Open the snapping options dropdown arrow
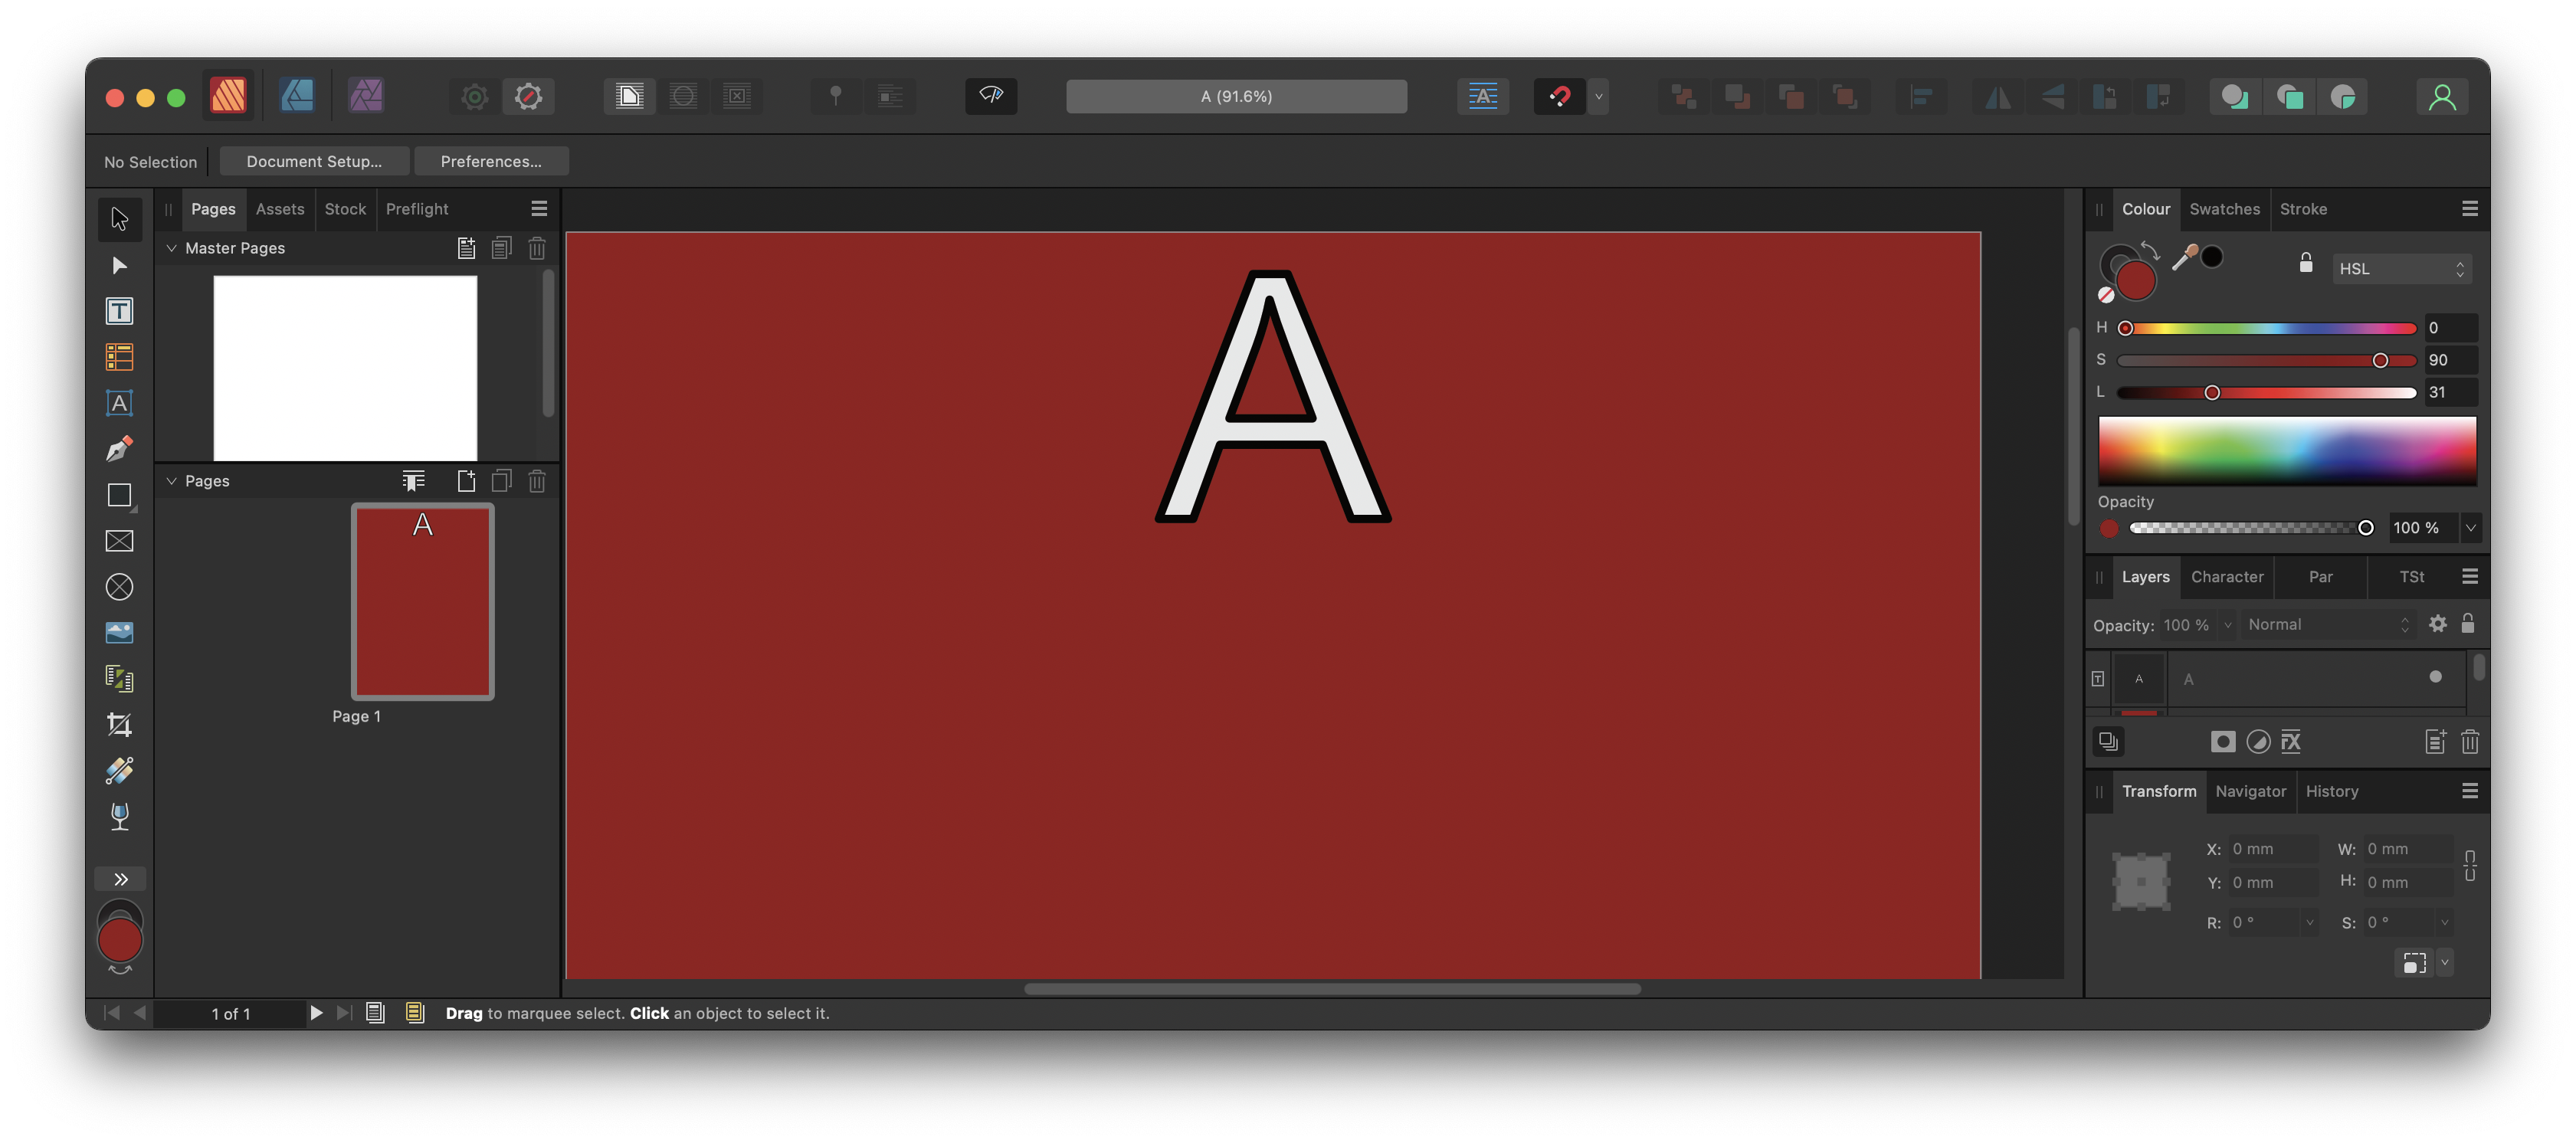The image size is (2576, 1143). click(1598, 96)
